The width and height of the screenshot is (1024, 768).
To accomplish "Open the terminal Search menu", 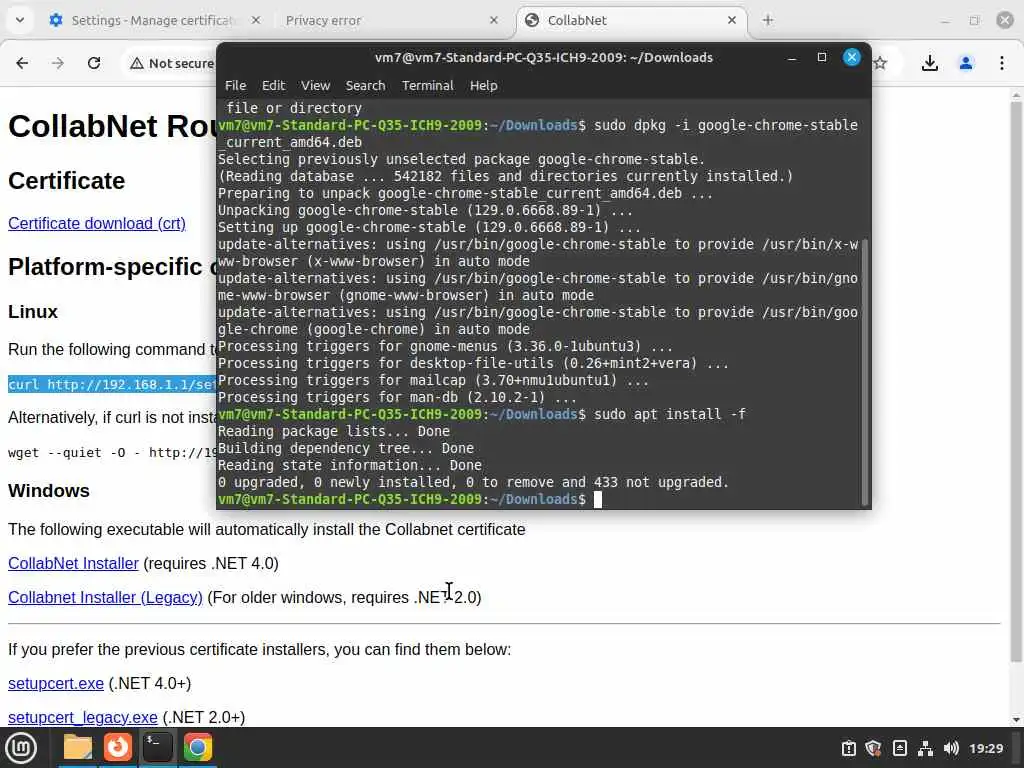I will click(x=365, y=86).
